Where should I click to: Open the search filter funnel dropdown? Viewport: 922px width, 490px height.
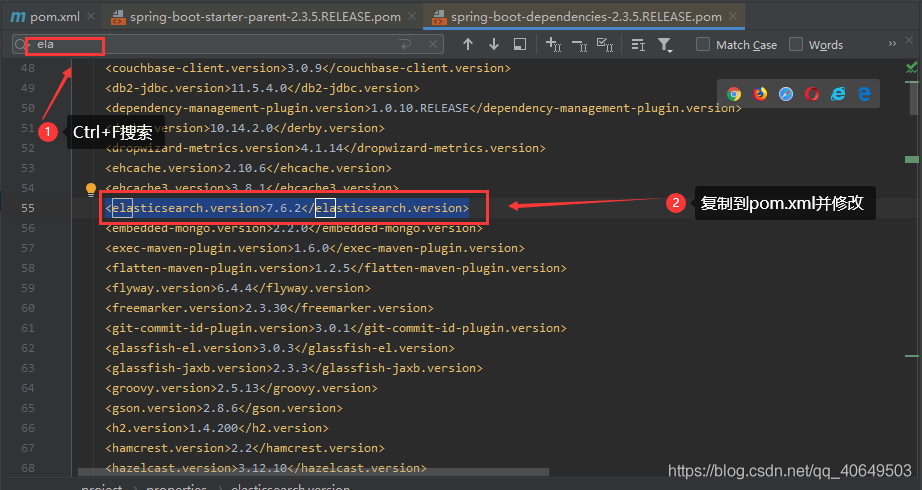(x=664, y=45)
